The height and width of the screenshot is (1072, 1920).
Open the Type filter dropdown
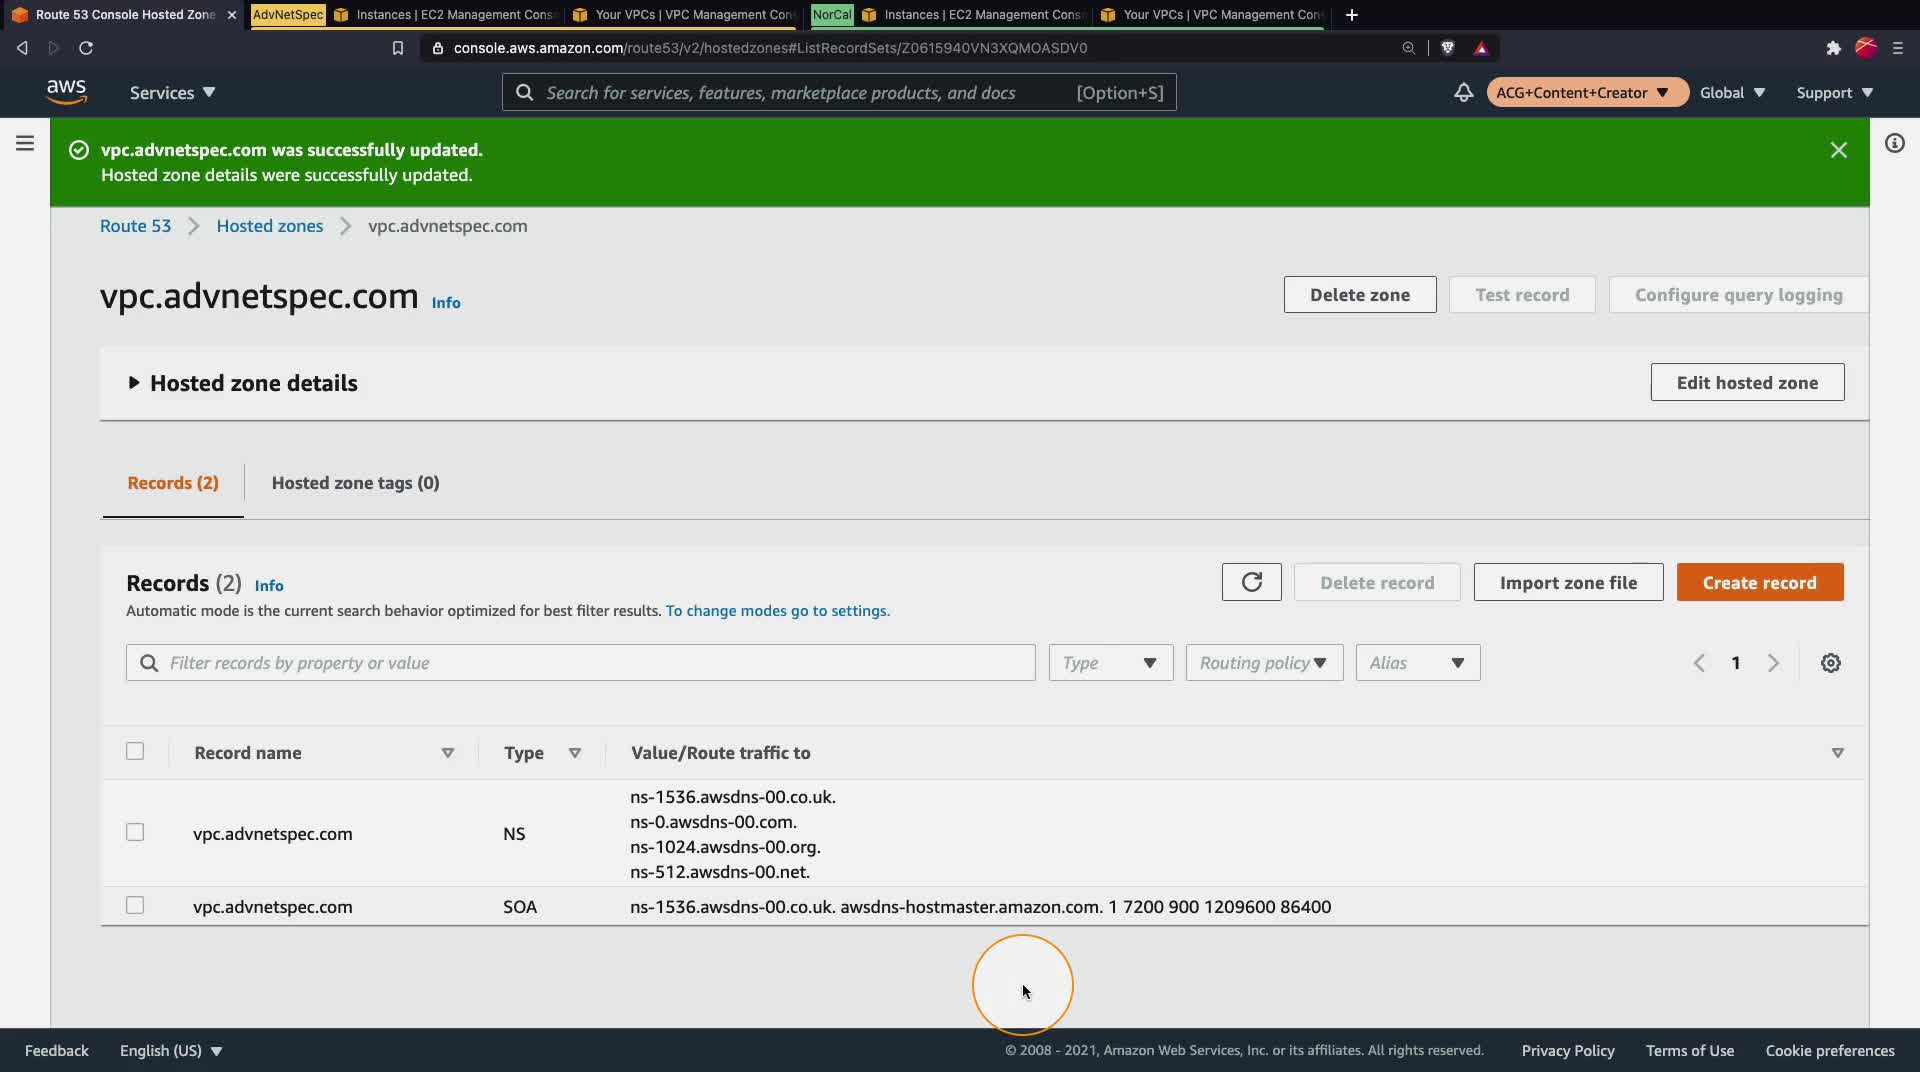[1110, 663]
